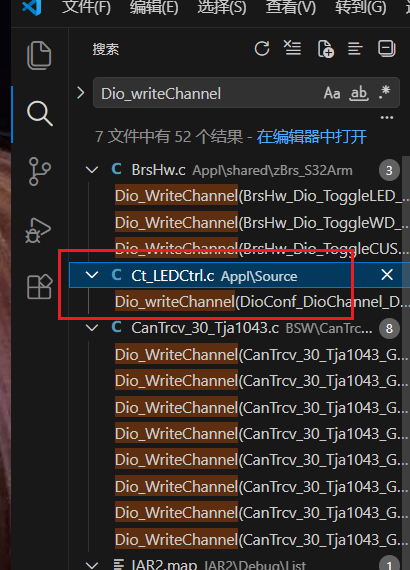Open the 选择(S) menu
The height and width of the screenshot is (570, 410).
click(x=222, y=7)
